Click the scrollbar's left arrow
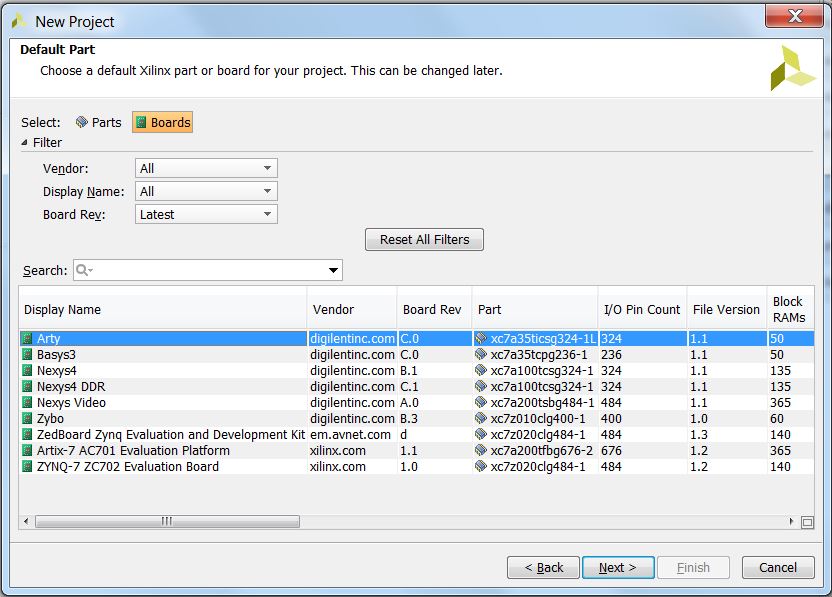Image resolution: width=832 pixels, height=597 pixels. coord(26,522)
